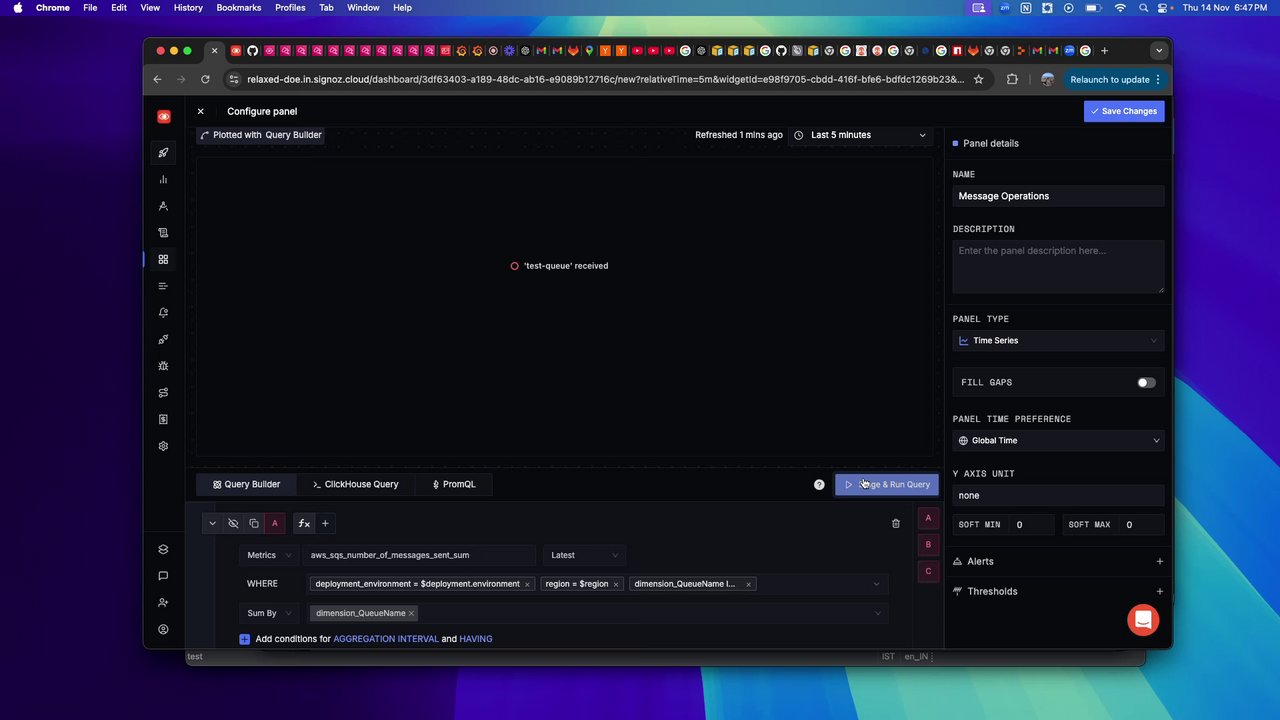The image size is (1280, 720).
Task: Expand the WHERE filter dropdown arrow
Action: 877,584
